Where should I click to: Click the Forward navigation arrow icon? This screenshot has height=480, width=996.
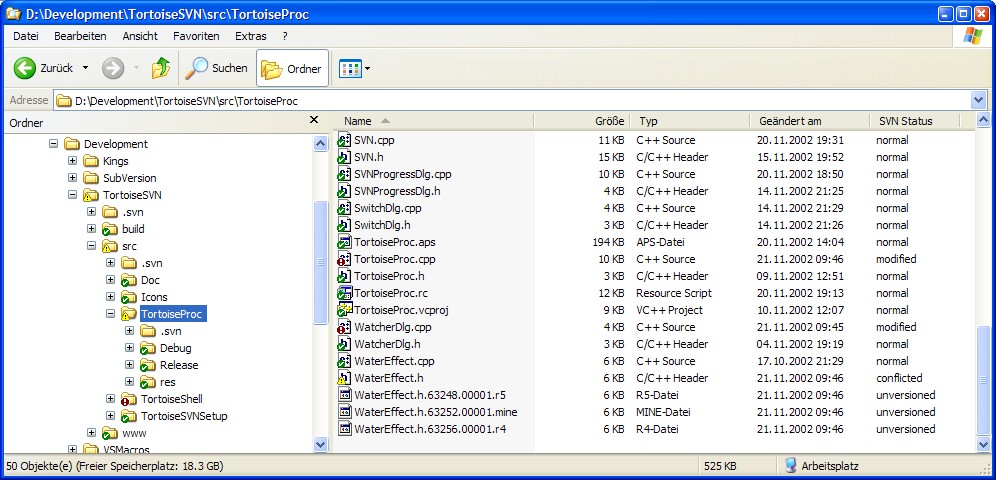click(x=112, y=68)
